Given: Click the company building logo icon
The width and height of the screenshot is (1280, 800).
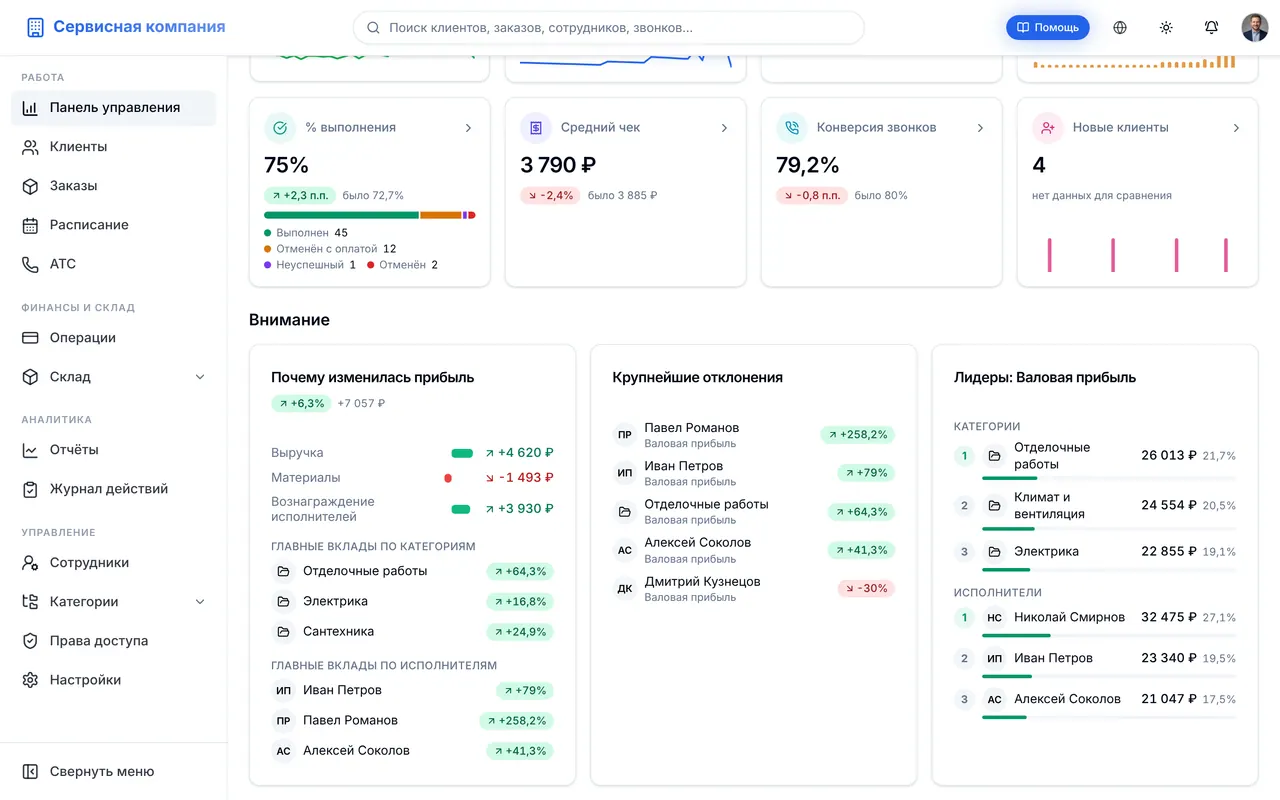Looking at the screenshot, I should point(35,28).
